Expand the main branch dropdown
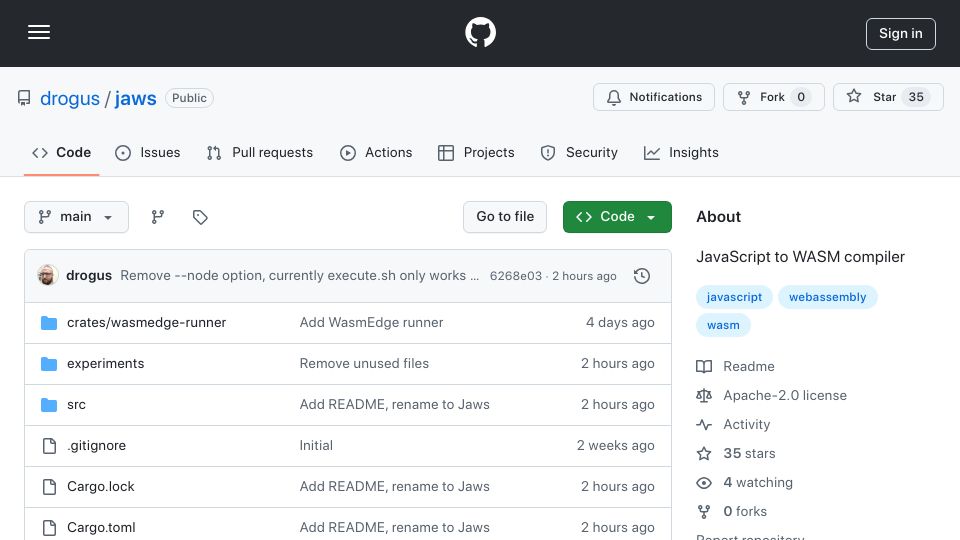The image size is (960, 540). pyautogui.click(x=77, y=217)
